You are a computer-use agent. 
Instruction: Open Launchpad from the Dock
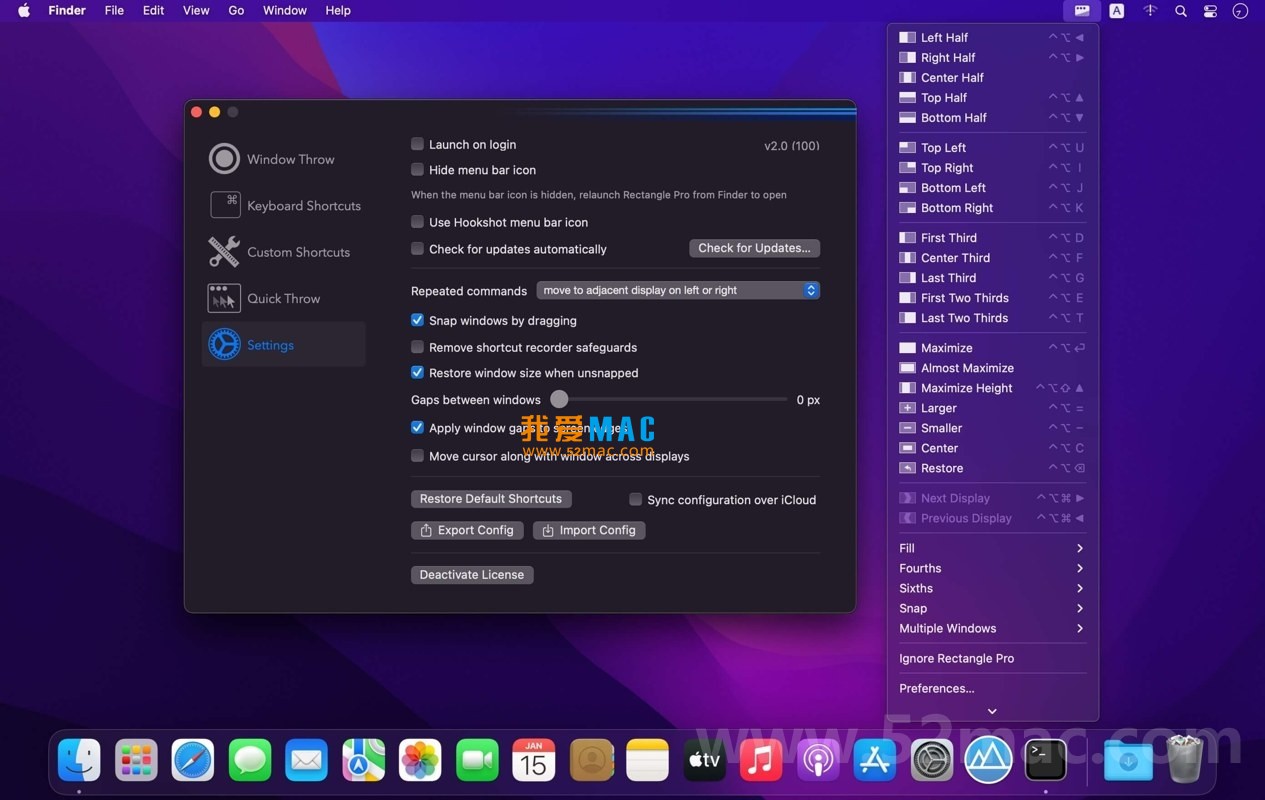[x=136, y=761]
